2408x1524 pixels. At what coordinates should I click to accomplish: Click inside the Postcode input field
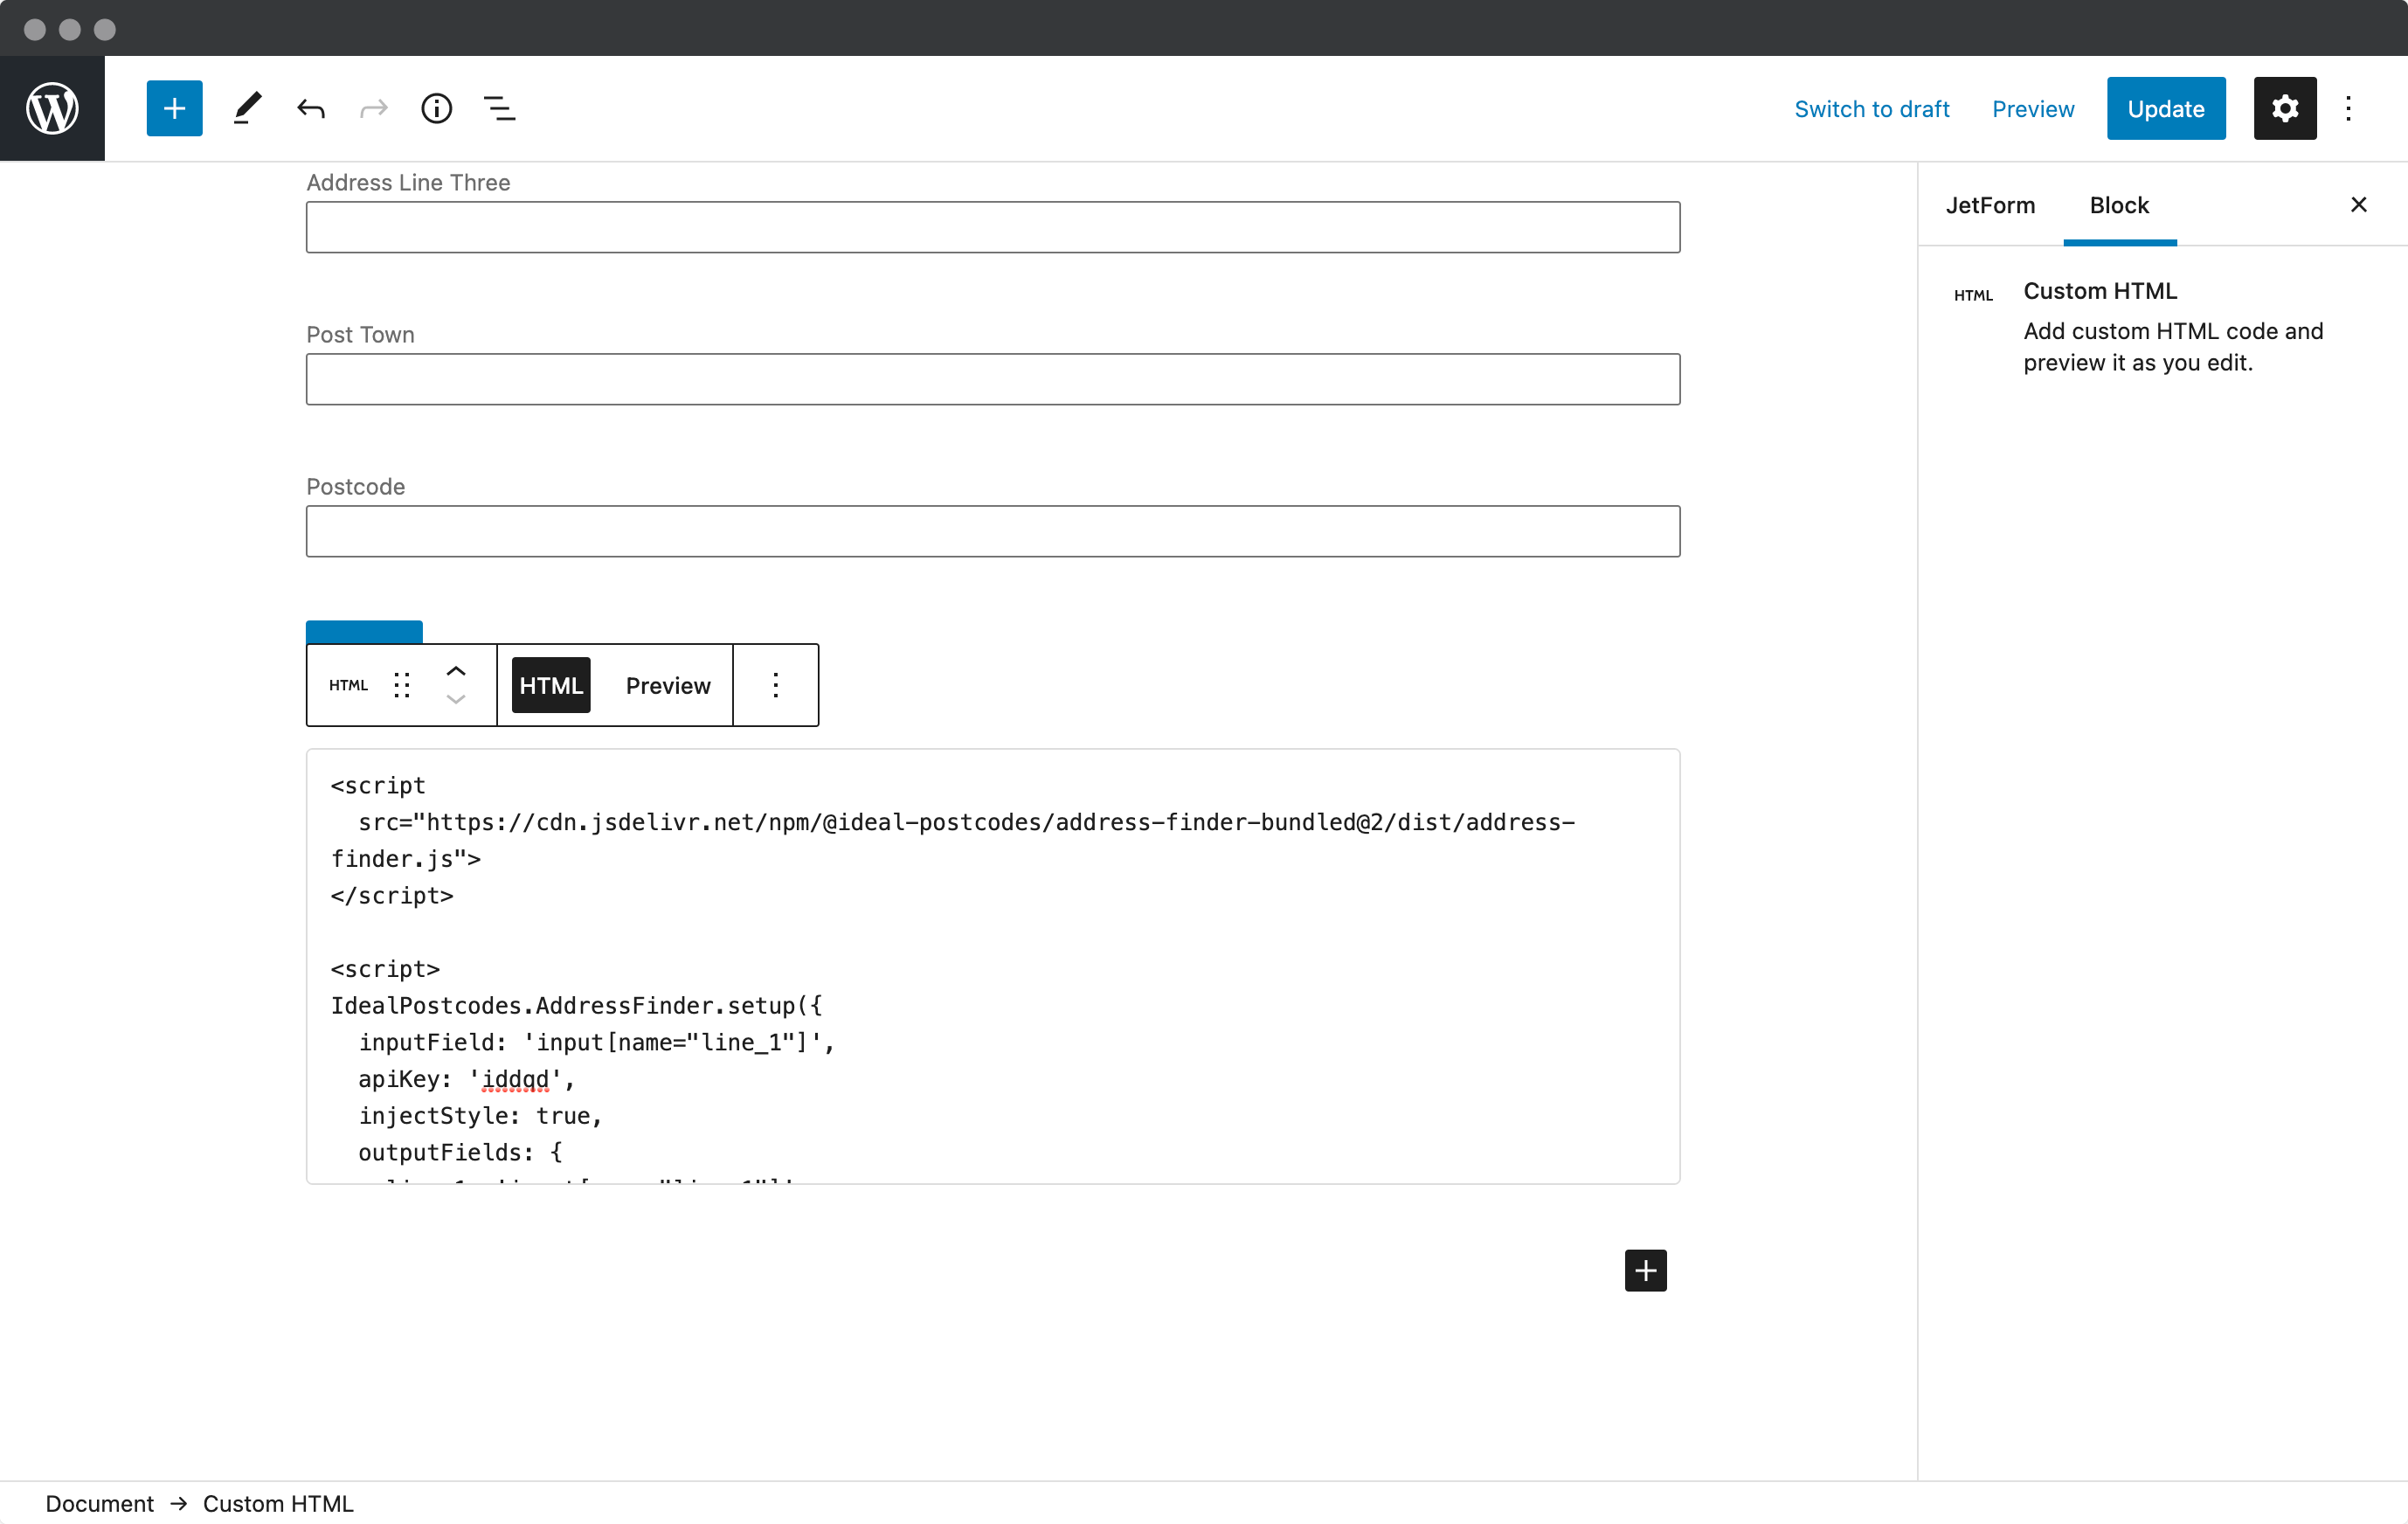[992, 531]
